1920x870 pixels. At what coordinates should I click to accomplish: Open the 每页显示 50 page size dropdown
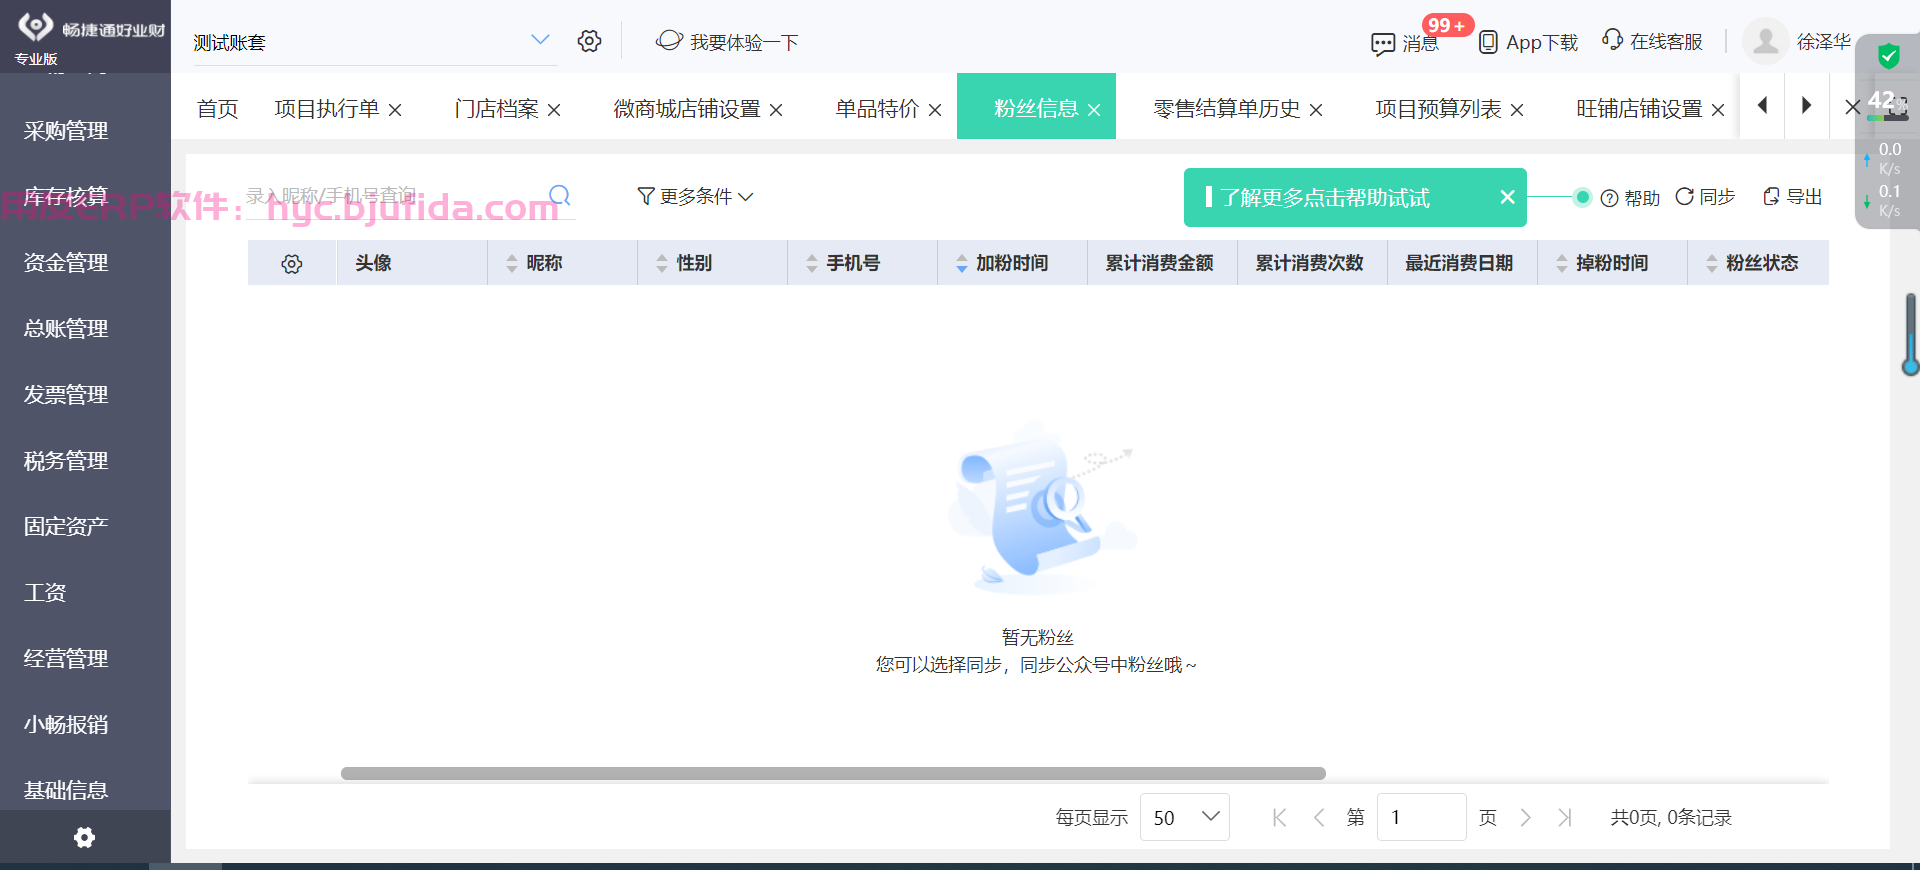tap(1185, 817)
